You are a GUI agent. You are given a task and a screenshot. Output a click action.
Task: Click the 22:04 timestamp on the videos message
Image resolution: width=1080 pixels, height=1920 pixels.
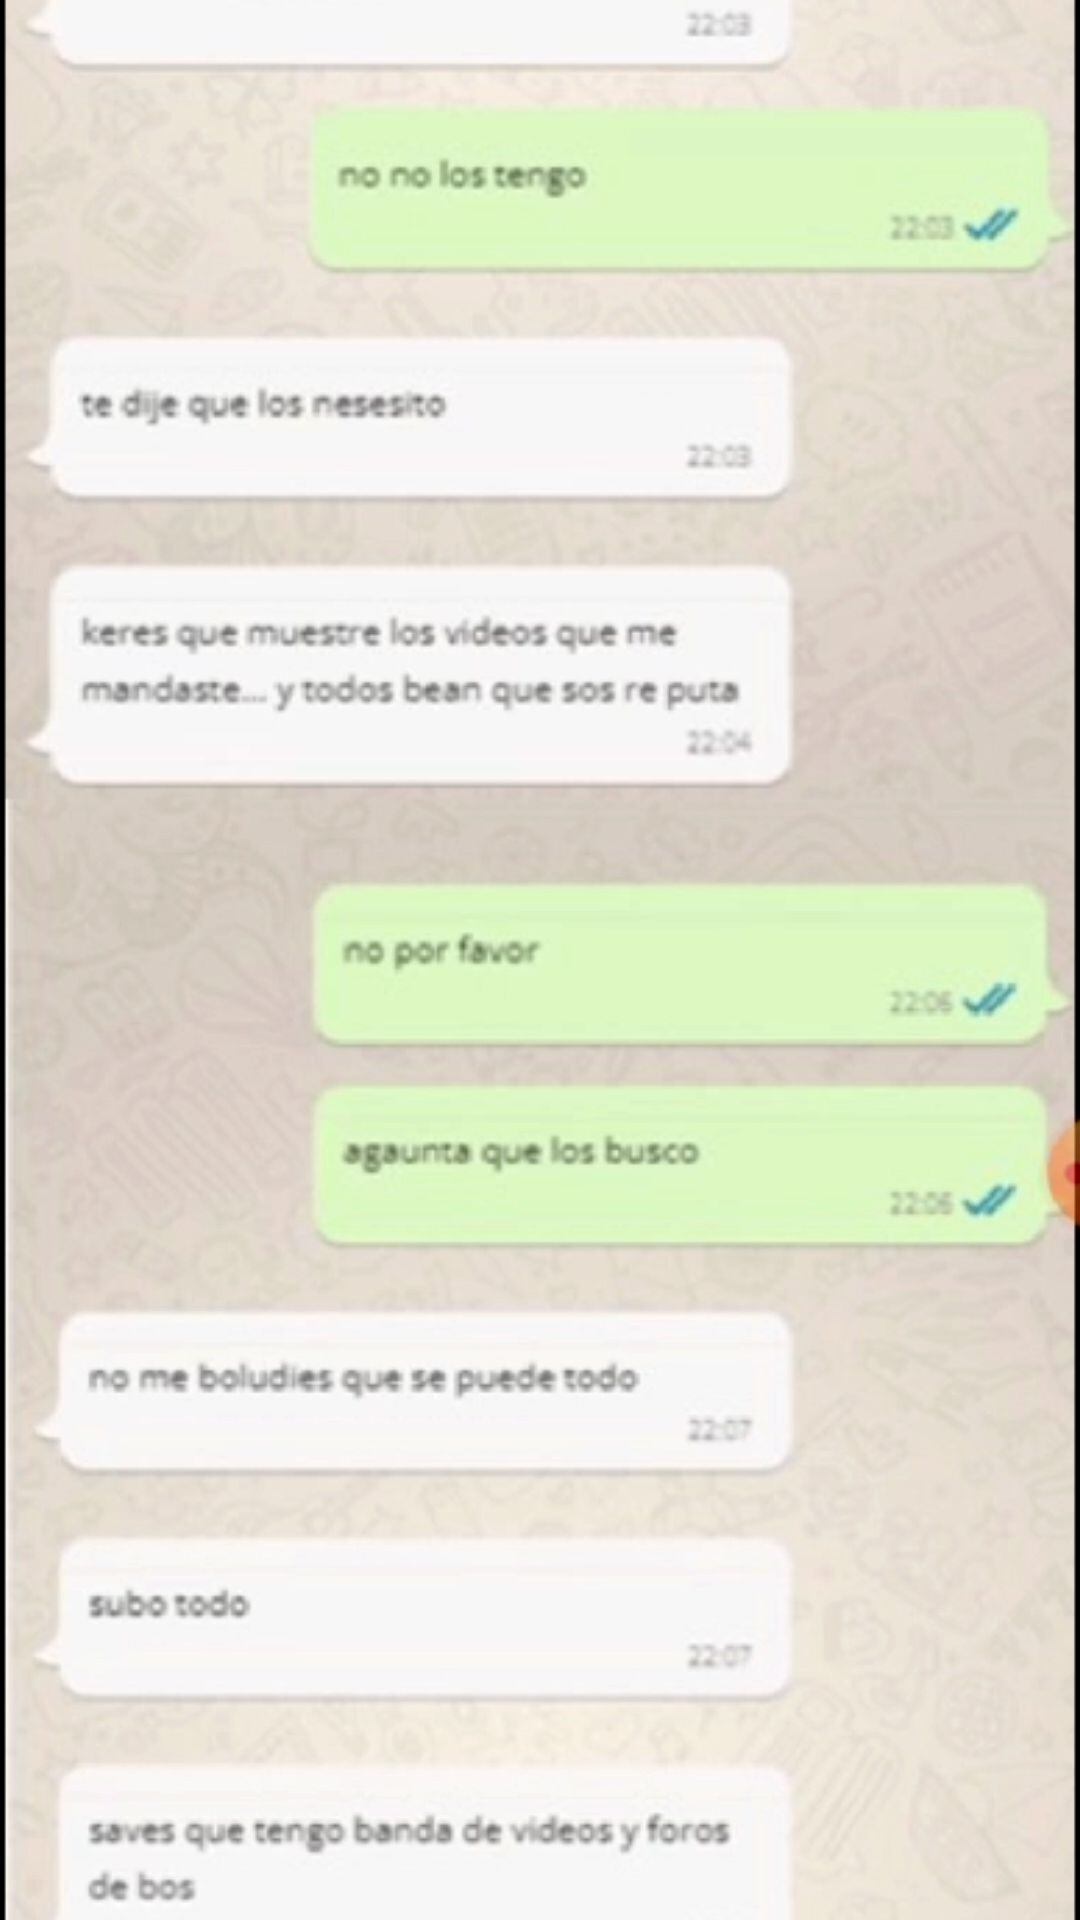click(x=718, y=742)
